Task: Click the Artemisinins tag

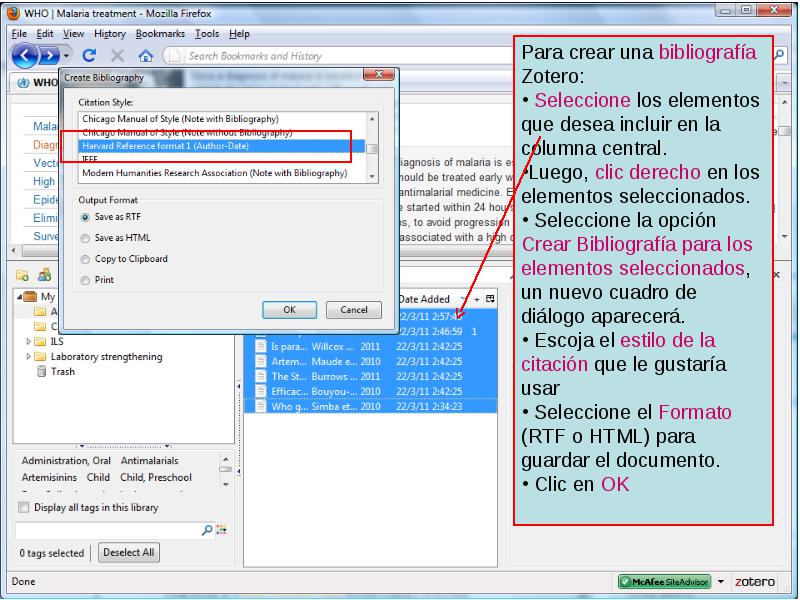Action: click(x=49, y=478)
